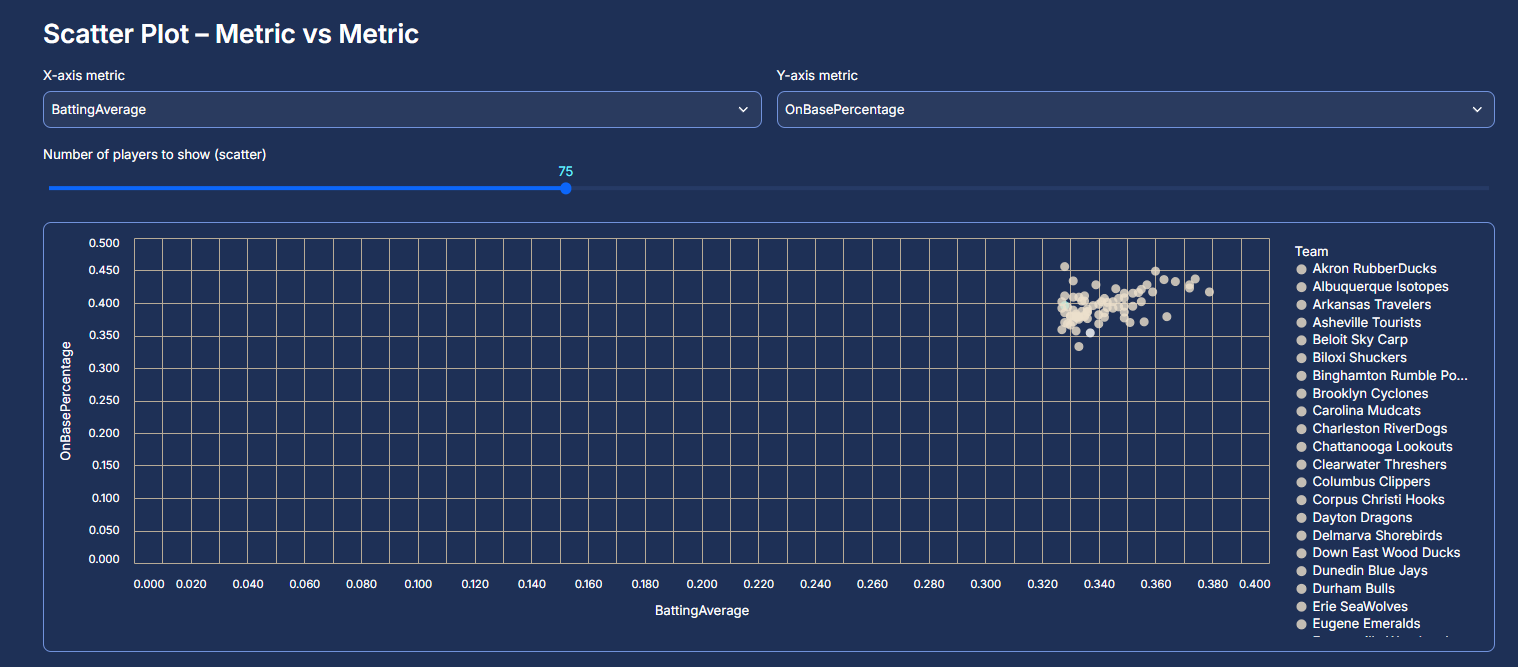This screenshot has height=667, width=1518.
Task: Click the 0.400 x-axis tick label
Action: (x=1254, y=585)
